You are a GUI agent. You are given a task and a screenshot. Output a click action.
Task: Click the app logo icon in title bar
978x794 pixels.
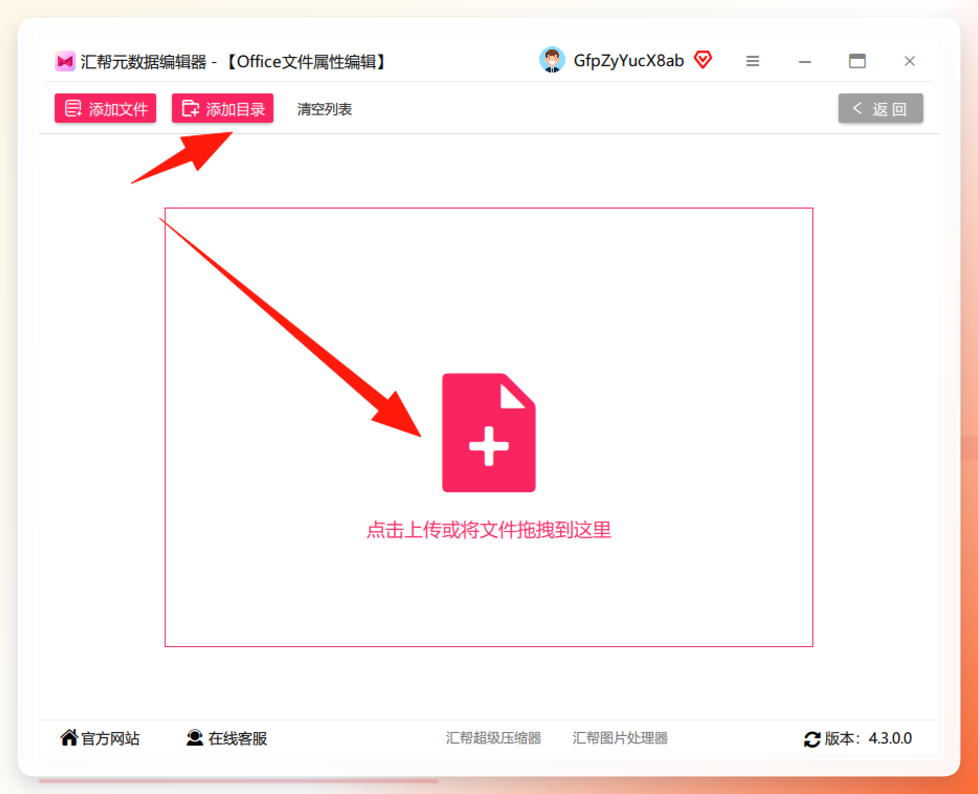click(x=65, y=62)
